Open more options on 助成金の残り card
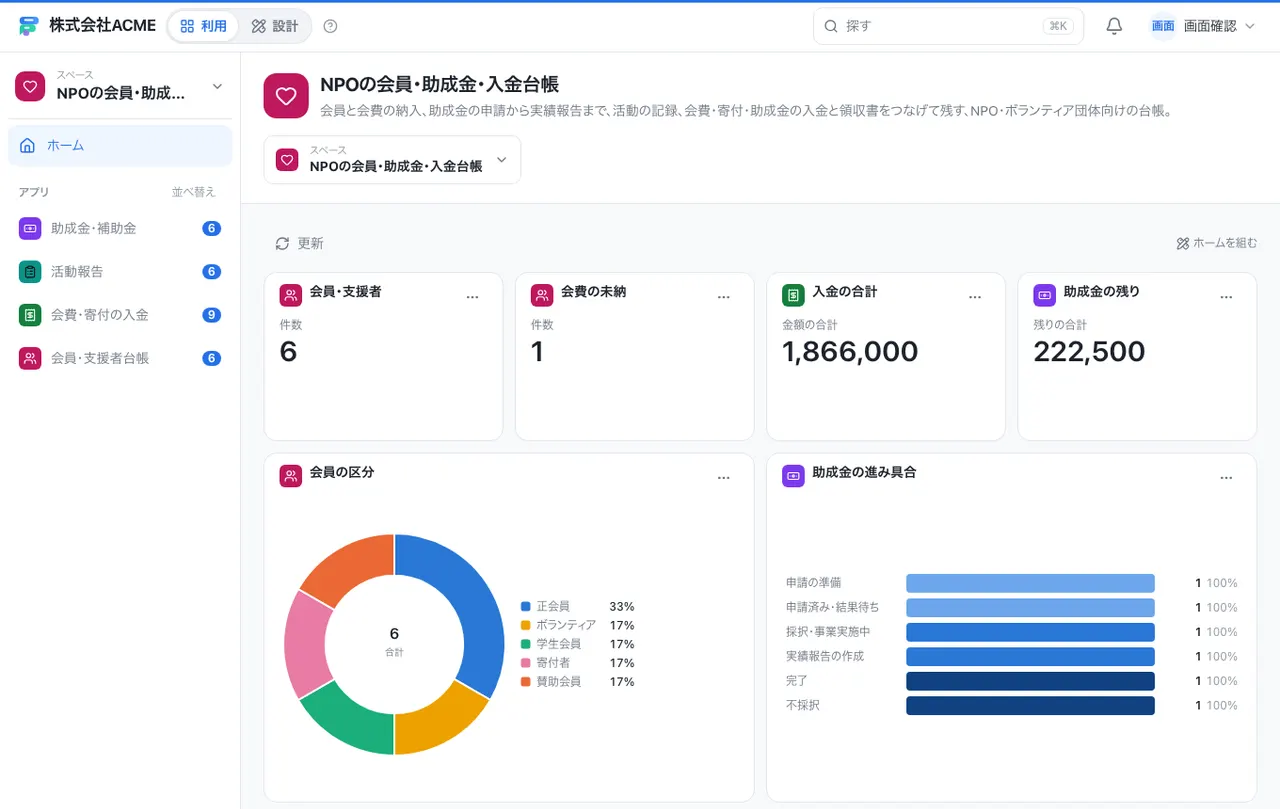This screenshot has width=1280, height=809. click(1226, 297)
